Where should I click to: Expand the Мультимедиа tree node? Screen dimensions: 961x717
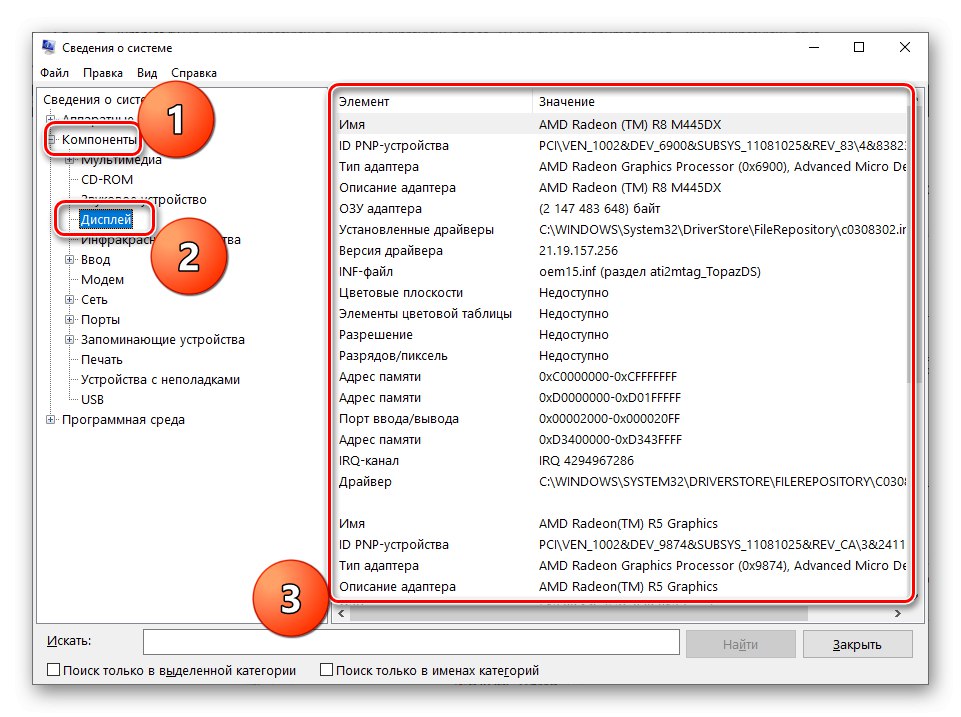[70, 160]
